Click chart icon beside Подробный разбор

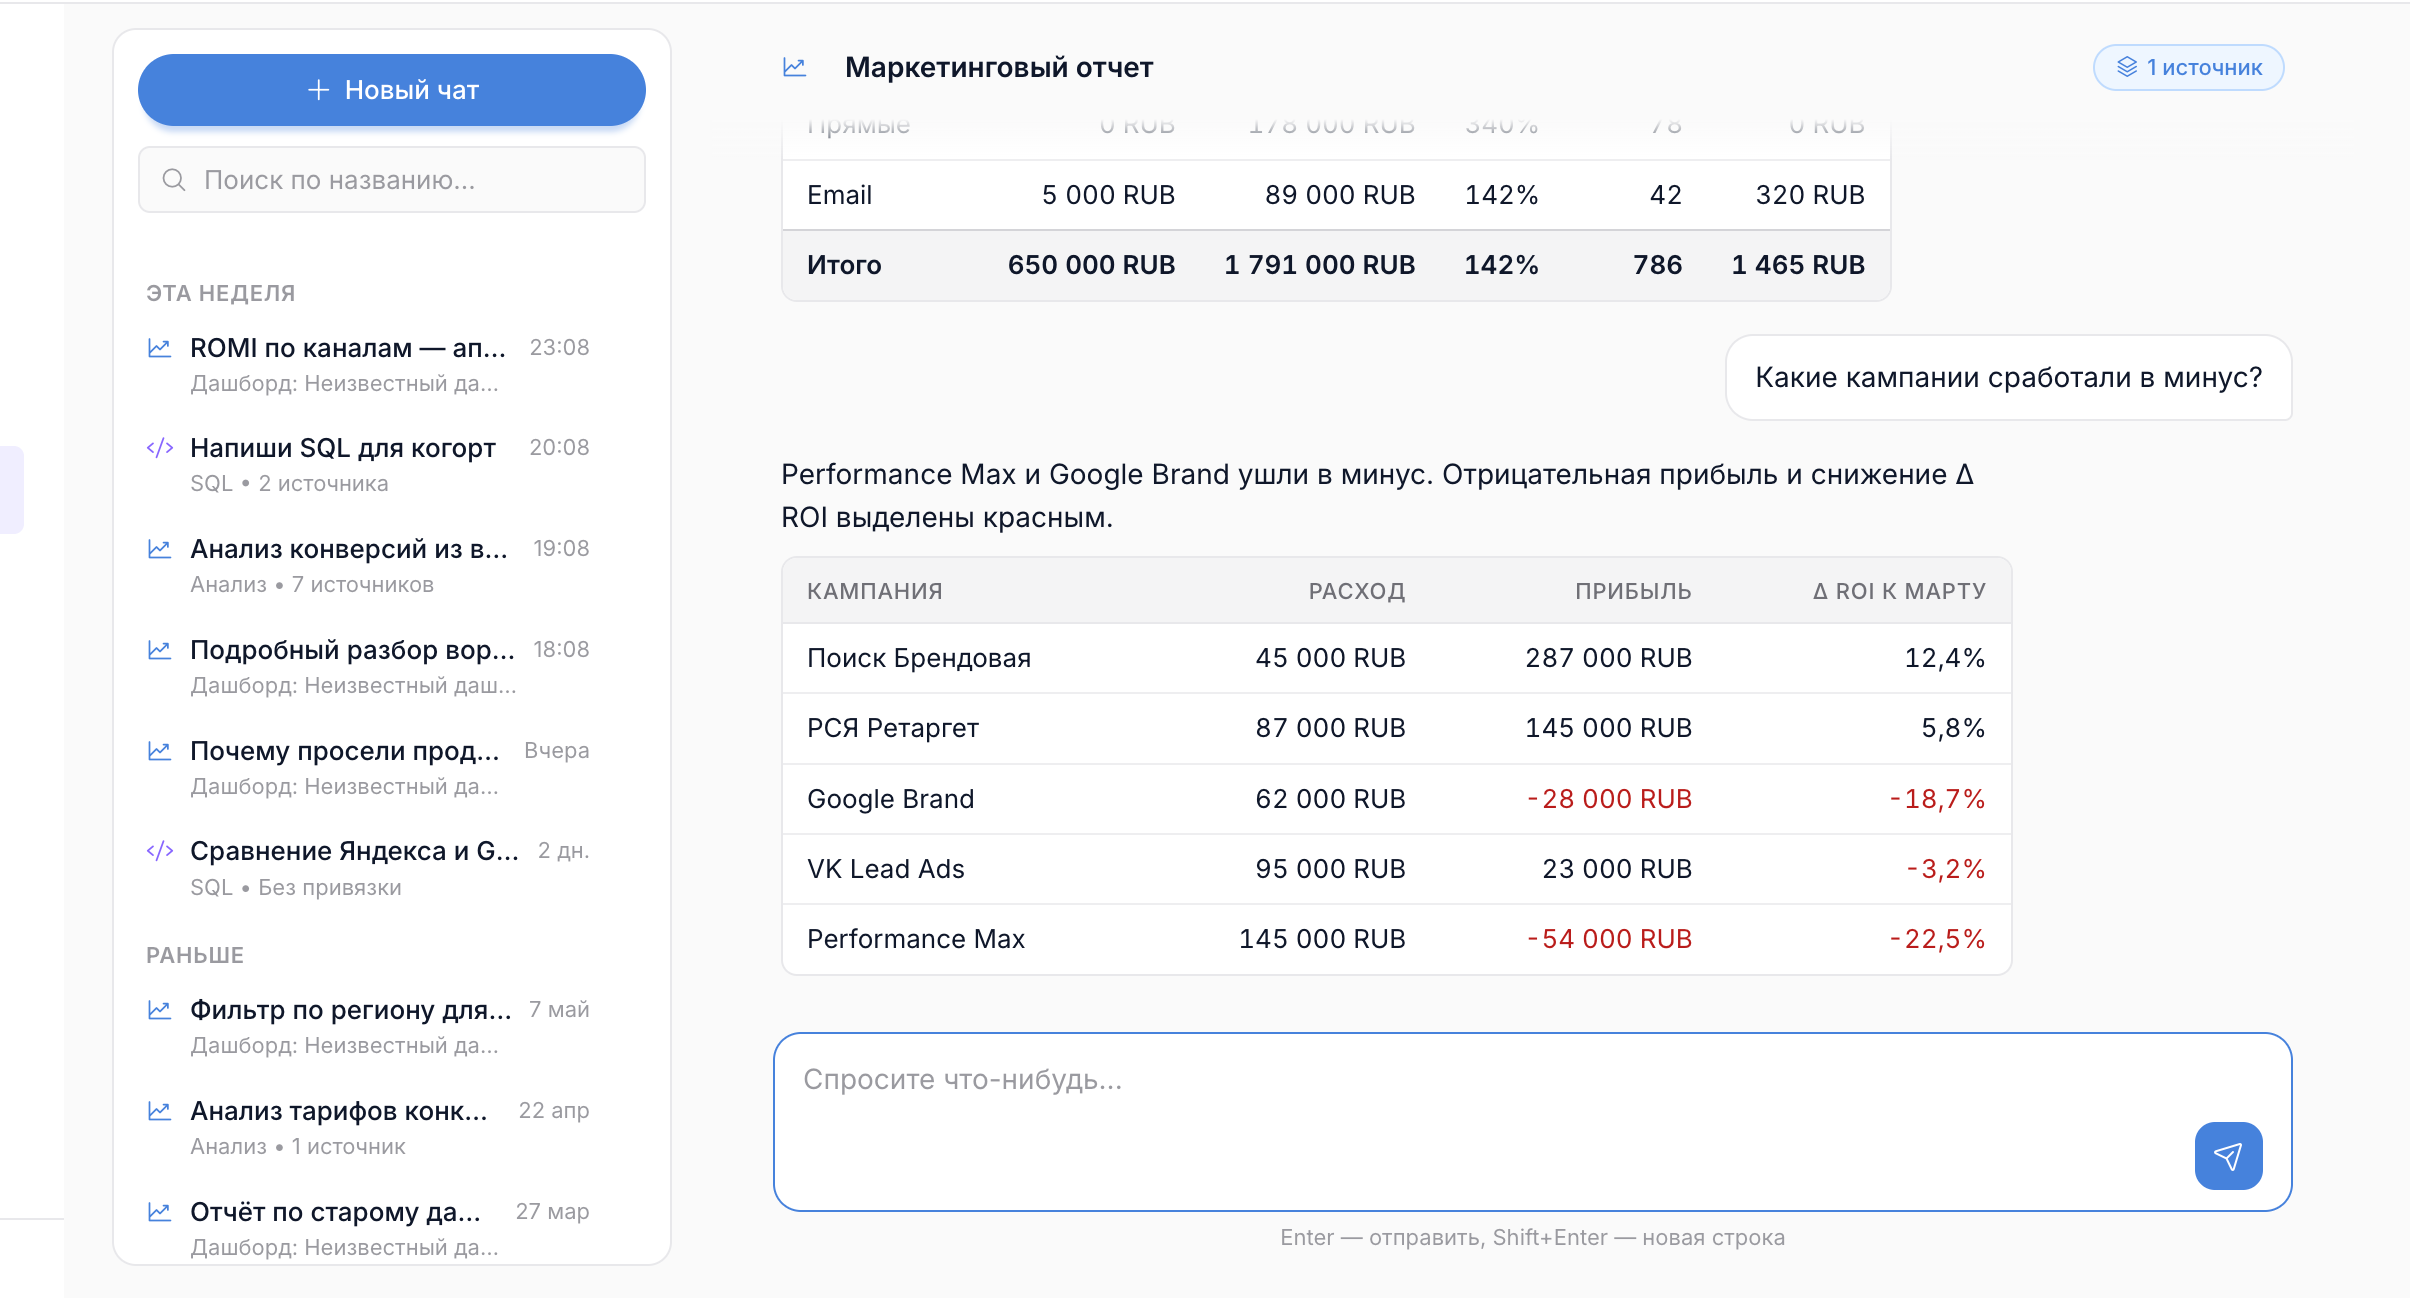pyautogui.click(x=160, y=650)
